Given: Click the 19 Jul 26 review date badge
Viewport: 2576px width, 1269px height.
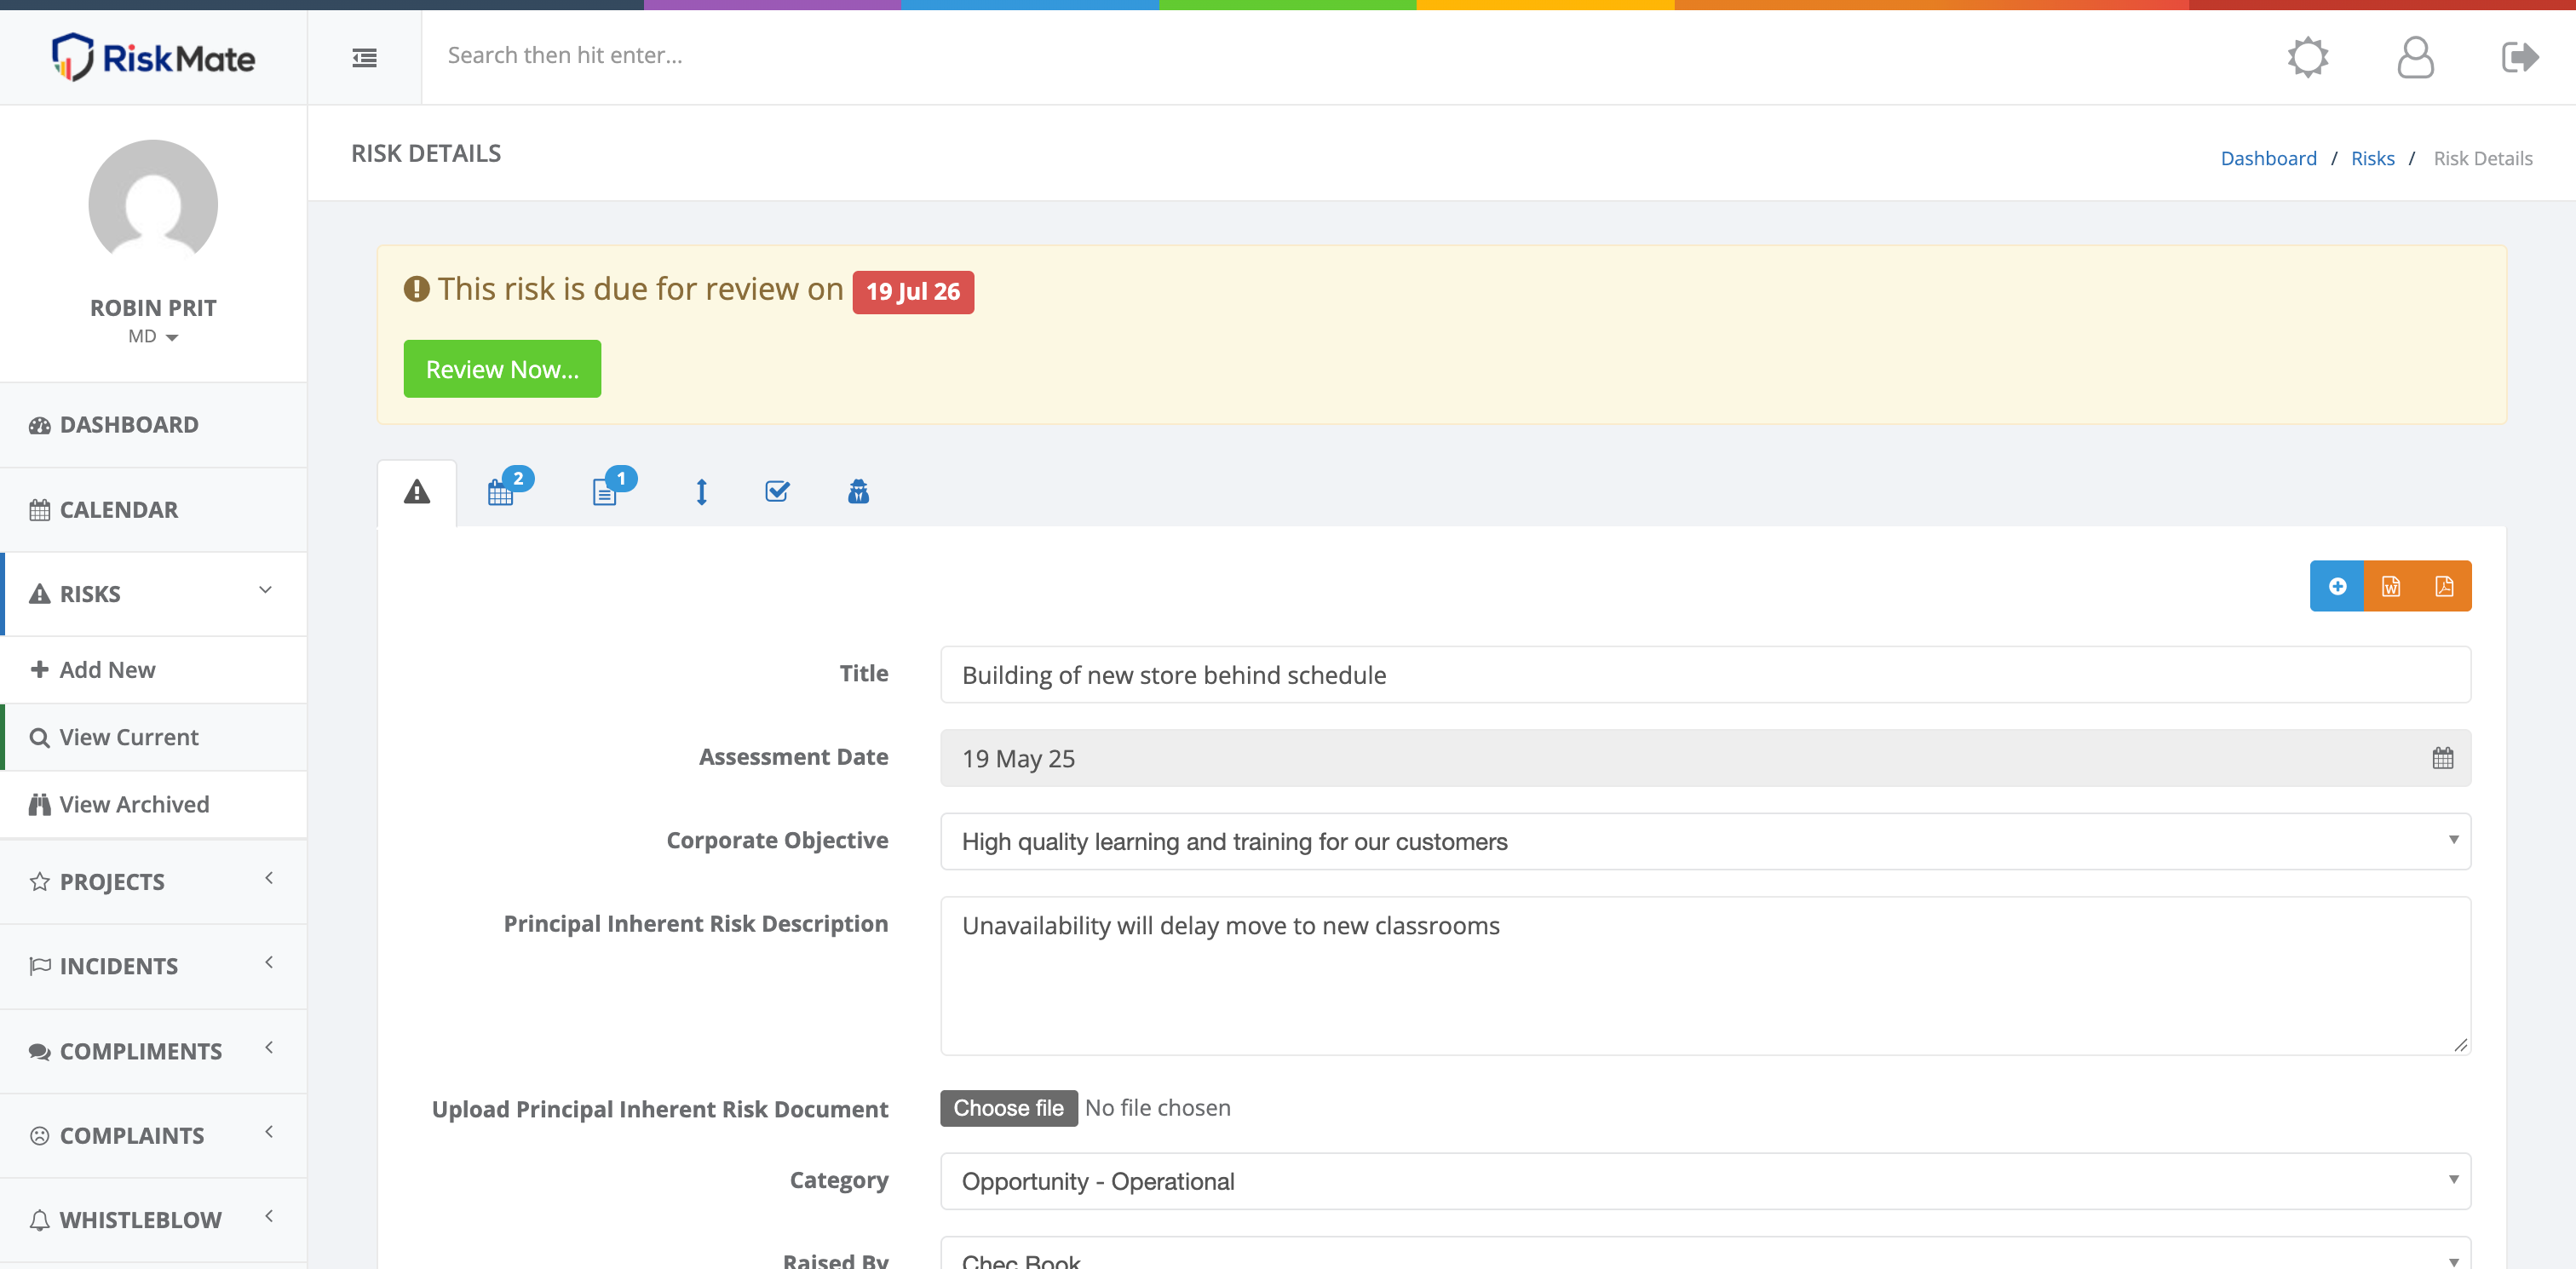Looking at the screenshot, I should [913, 292].
